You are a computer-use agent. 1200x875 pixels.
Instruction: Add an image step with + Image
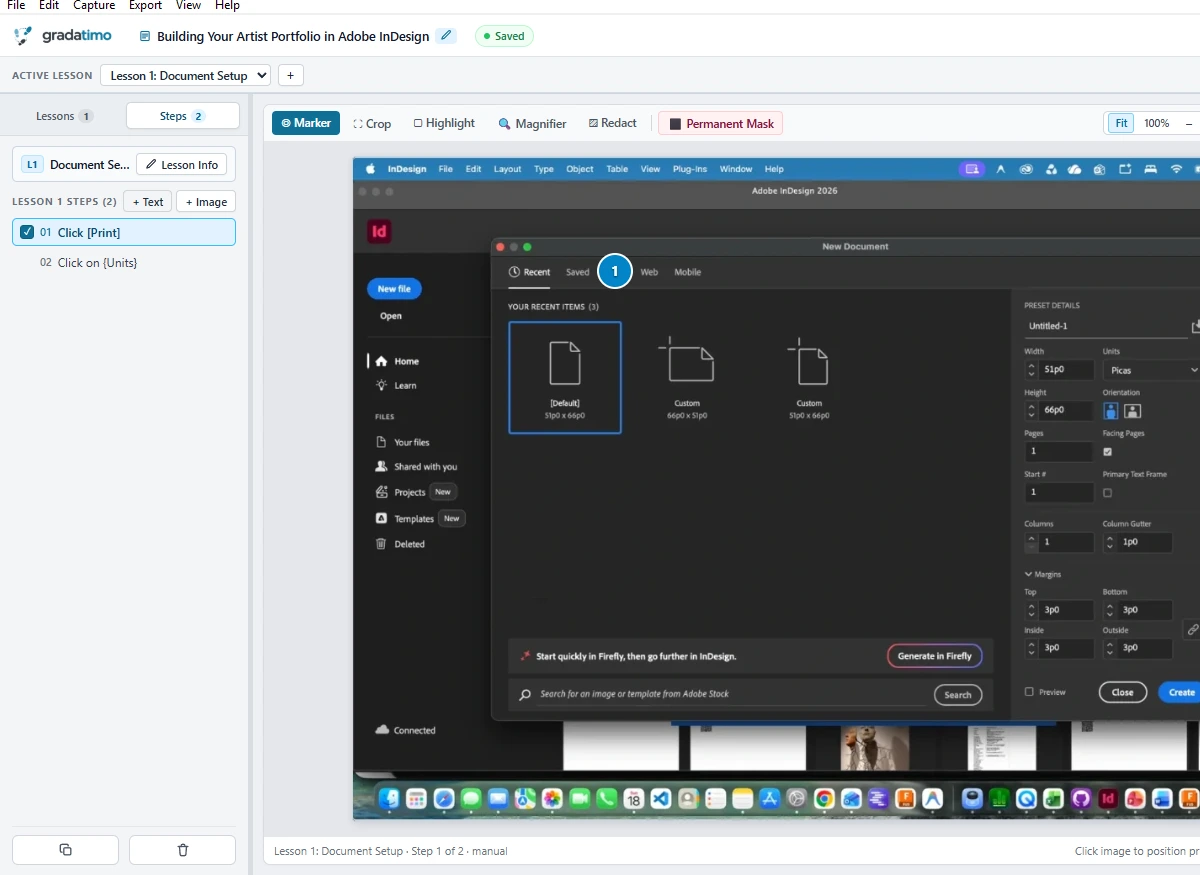tap(206, 202)
